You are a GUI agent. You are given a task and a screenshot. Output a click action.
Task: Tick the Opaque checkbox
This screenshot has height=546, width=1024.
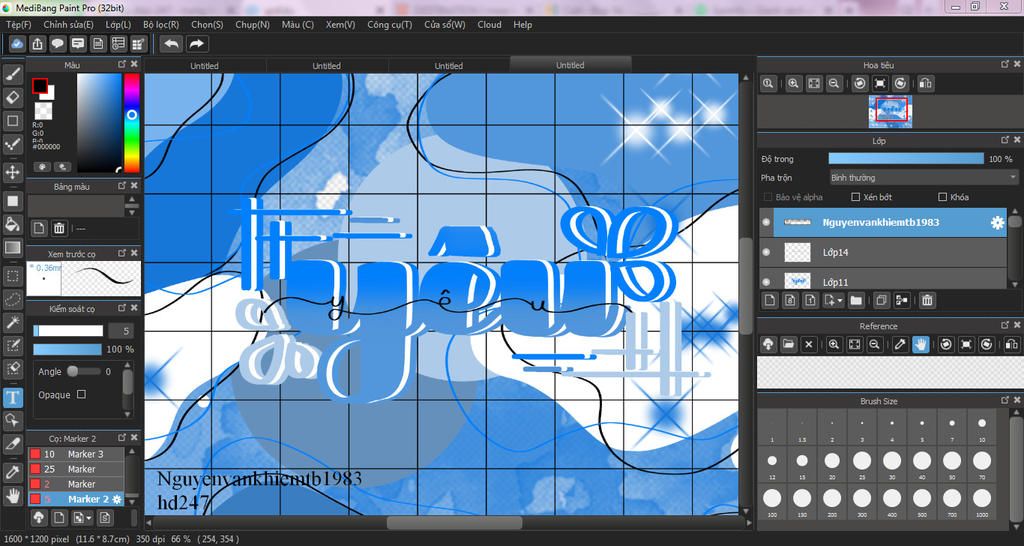[x=81, y=394]
